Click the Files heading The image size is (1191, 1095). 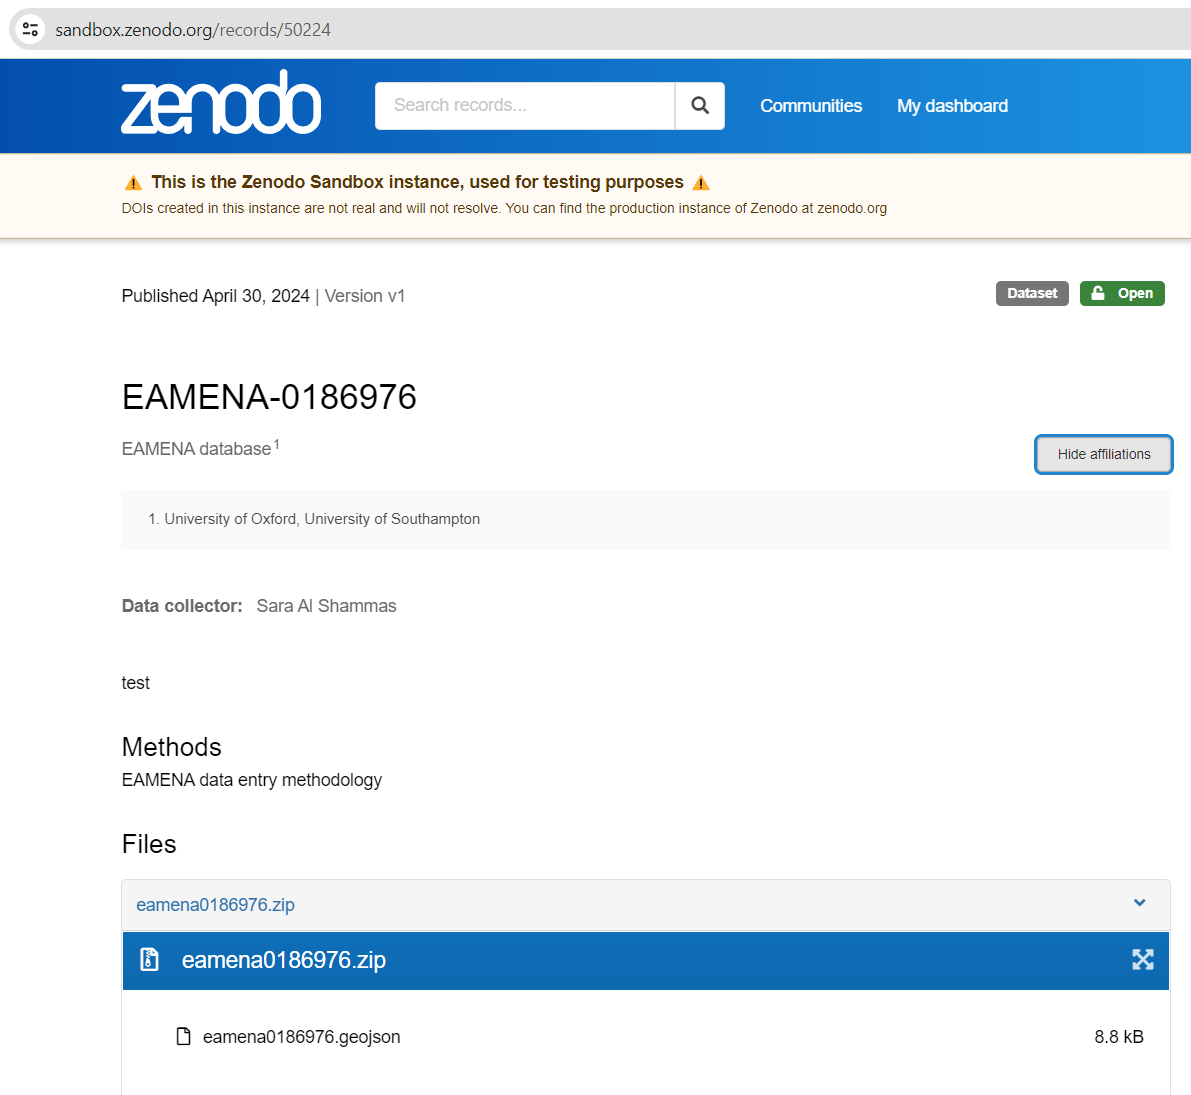(149, 844)
